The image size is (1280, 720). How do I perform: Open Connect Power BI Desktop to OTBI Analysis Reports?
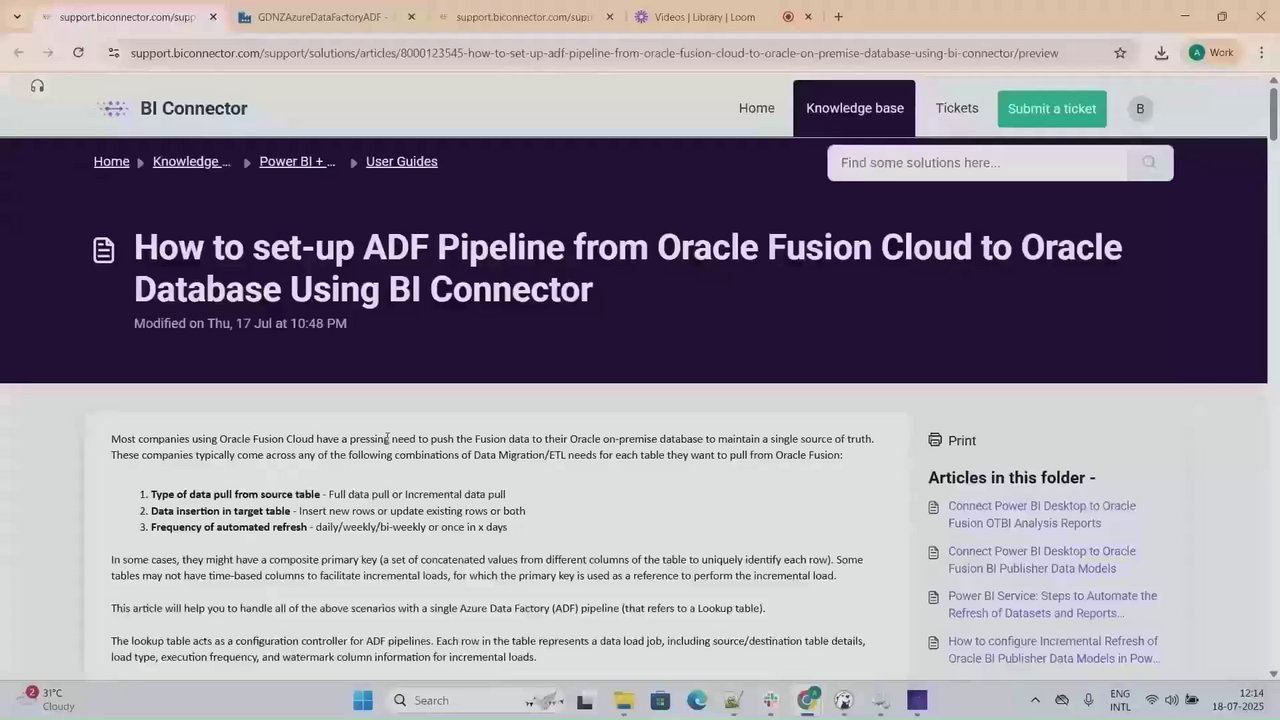point(1041,514)
